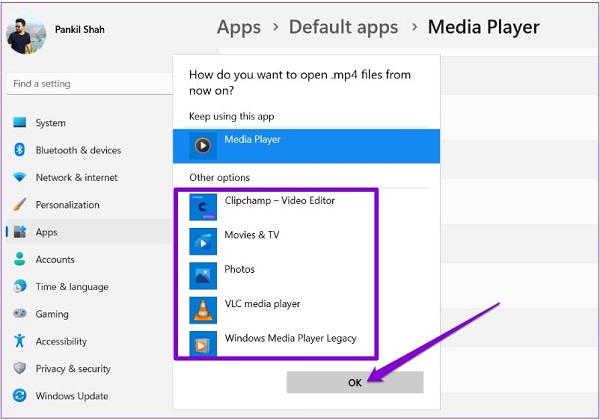Screen dimensions: 600x420
Task: Click the Movies & TV app icon
Action: 203,241
